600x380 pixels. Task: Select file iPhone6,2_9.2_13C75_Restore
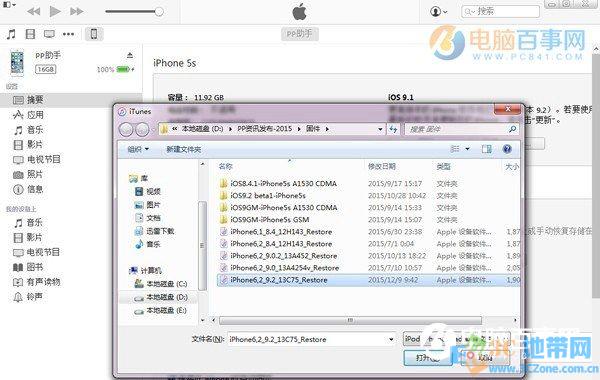pos(368,280)
